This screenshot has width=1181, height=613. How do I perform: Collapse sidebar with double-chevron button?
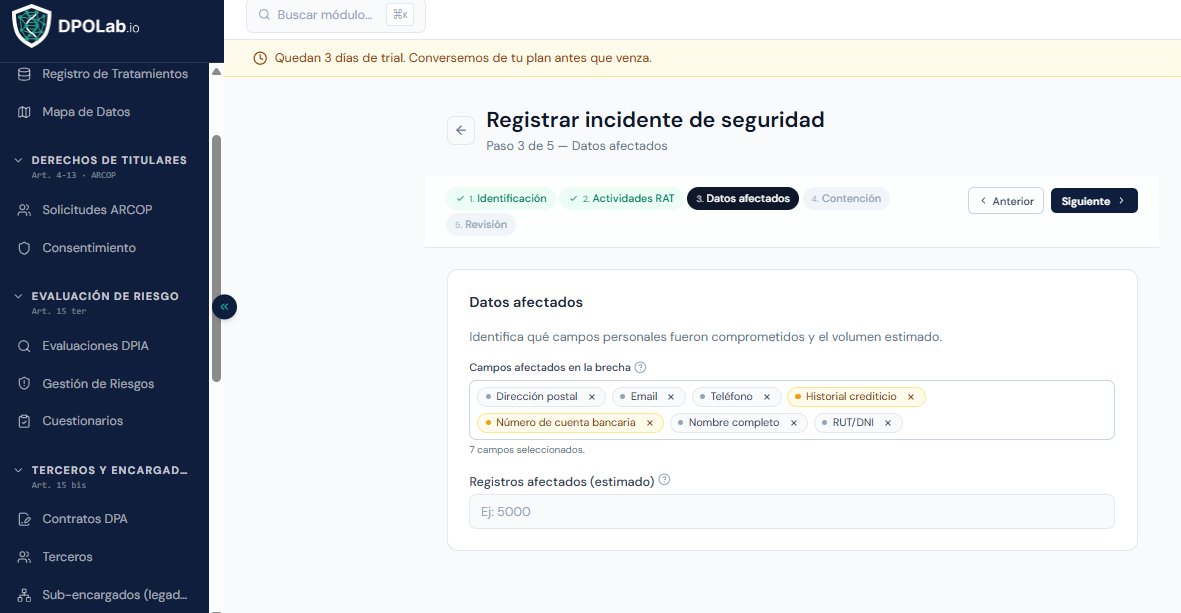[224, 306]
